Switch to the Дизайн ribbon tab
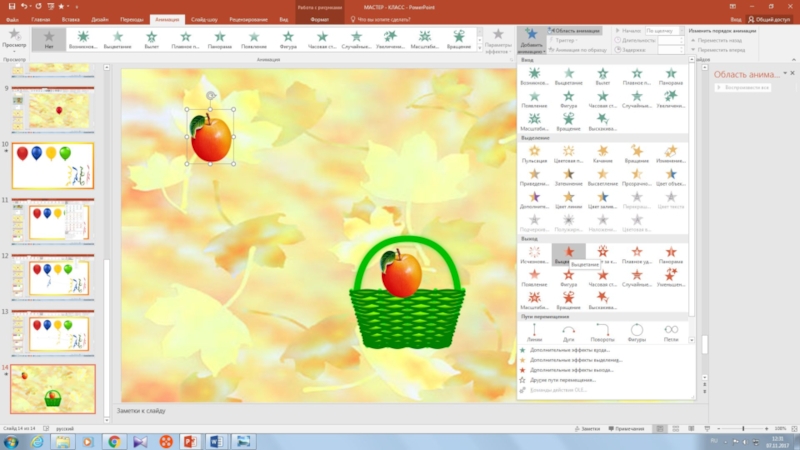This screenshot has width=800, height=450. tap(101, 18)
